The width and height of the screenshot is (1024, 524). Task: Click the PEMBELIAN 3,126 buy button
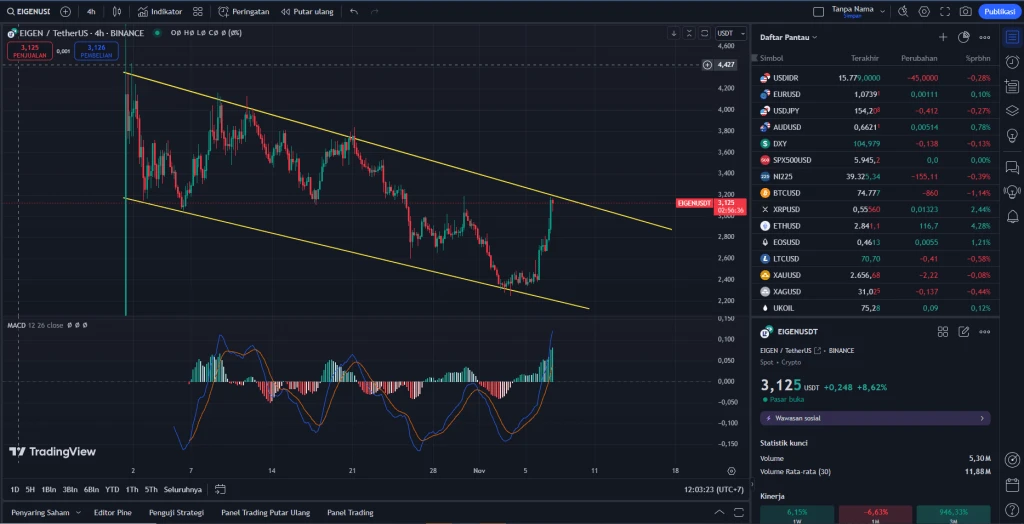pos(96,51)
